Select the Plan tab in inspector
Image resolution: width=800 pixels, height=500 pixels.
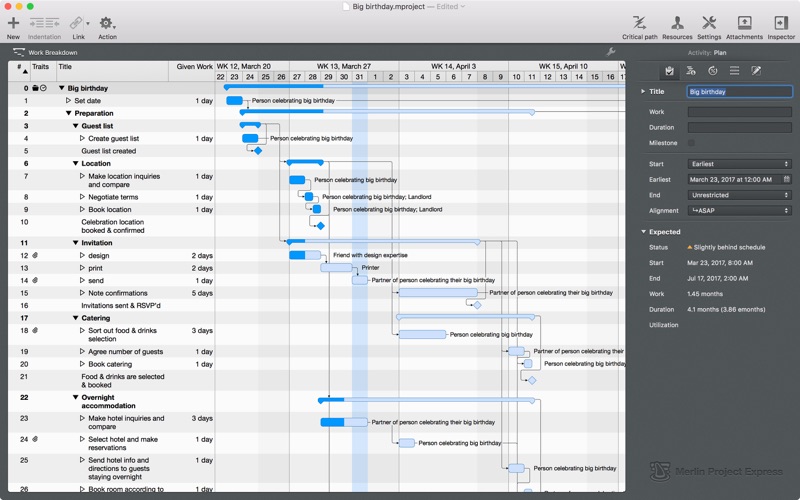[669, 71]
